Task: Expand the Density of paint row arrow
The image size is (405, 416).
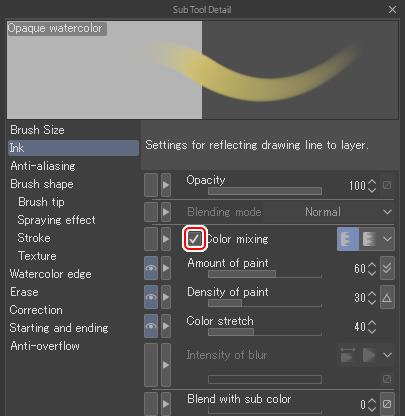Action: [166, 297]
